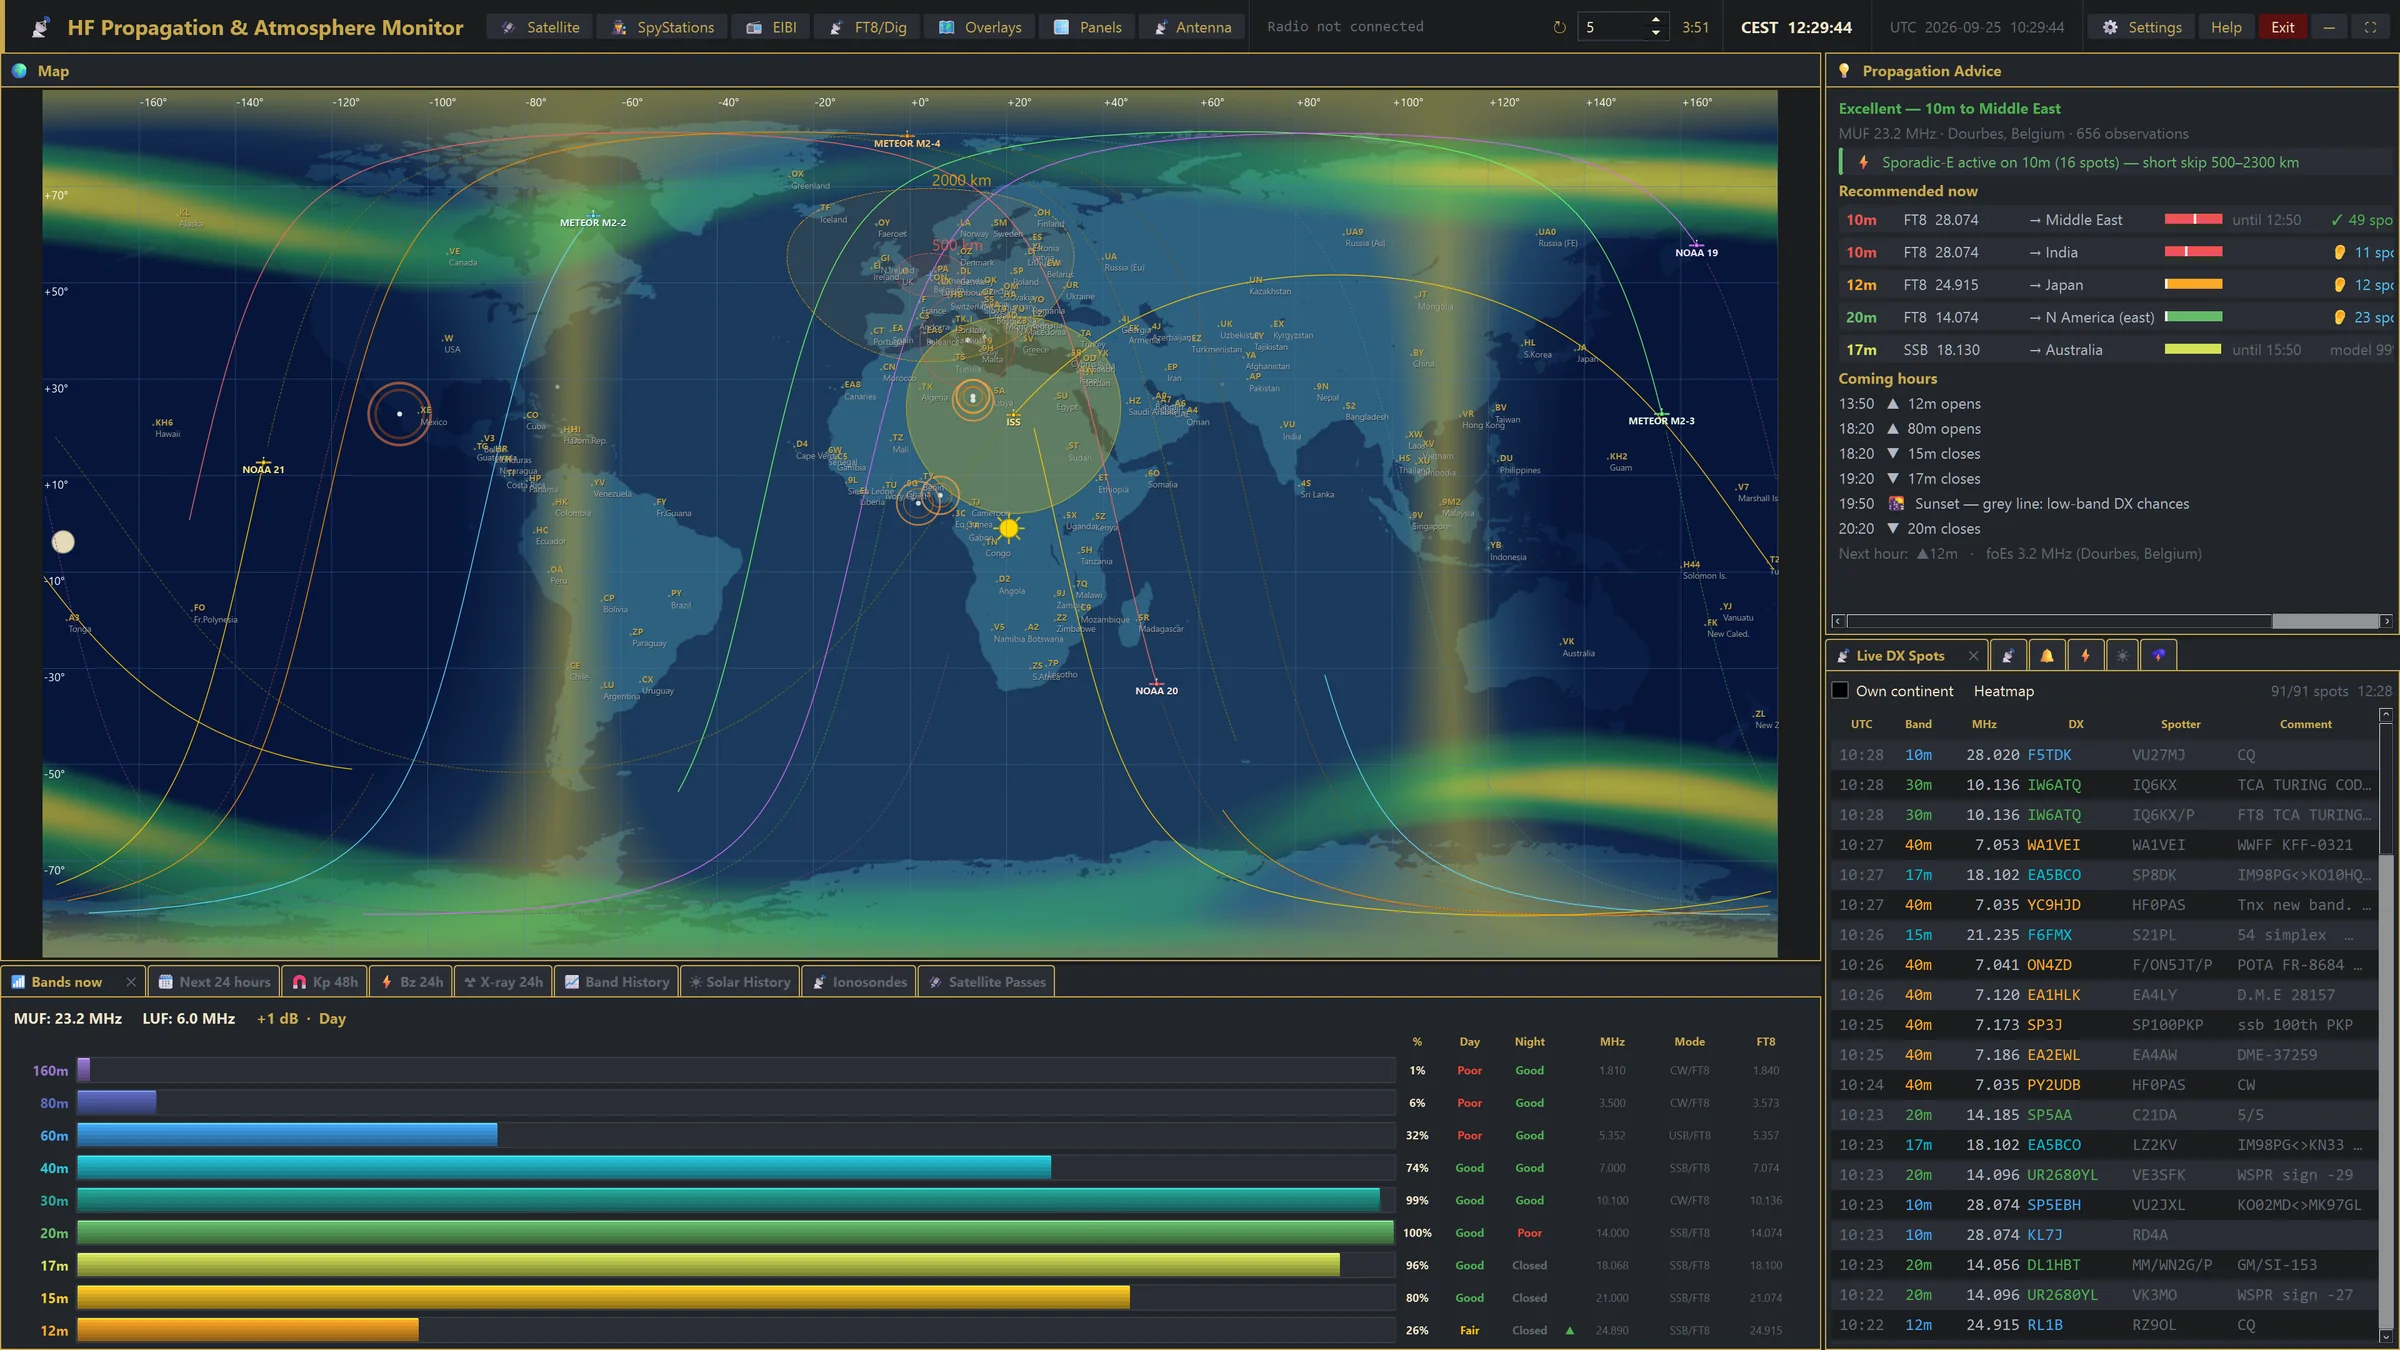The height and width of the screenshot is (1350, 2400).
Task: Open the storm cloud icon tab
Action: (2159, 656)
